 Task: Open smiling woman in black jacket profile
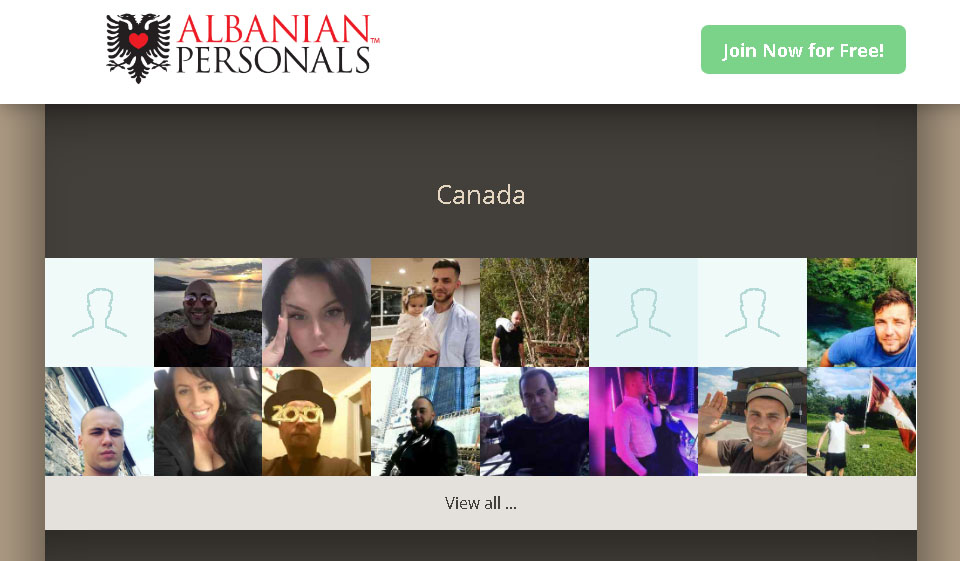tap(208, 421)
